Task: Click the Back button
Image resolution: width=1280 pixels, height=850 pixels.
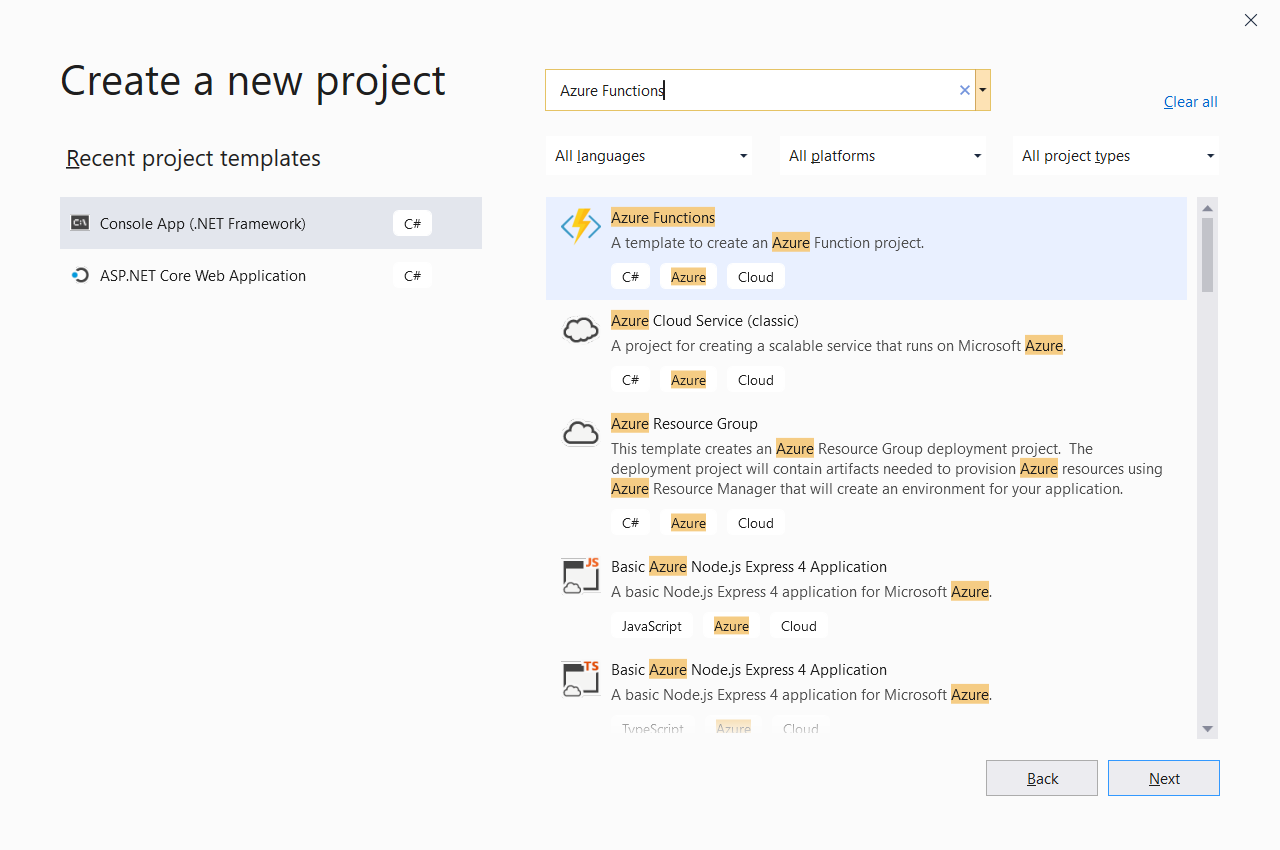Action: click(x=1042, y=778)
